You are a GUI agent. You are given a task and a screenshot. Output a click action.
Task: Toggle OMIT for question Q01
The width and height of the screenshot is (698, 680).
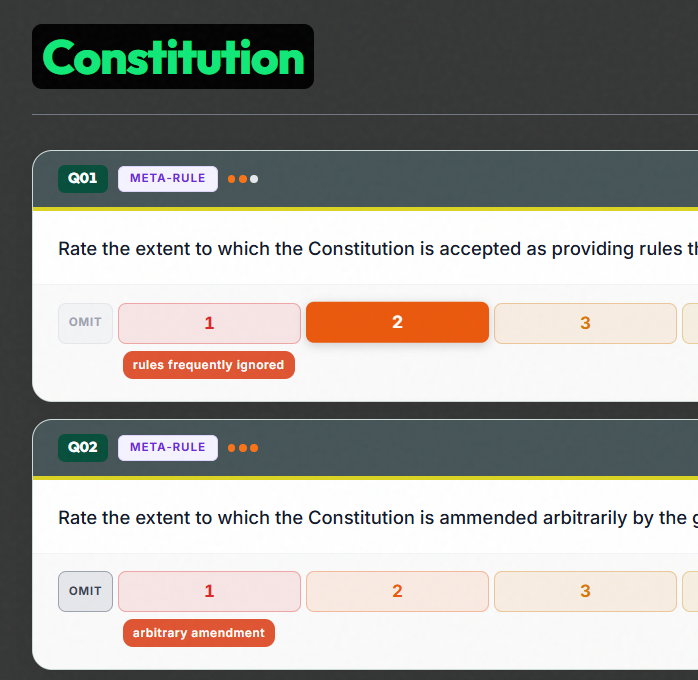click(x=85, y=323)
